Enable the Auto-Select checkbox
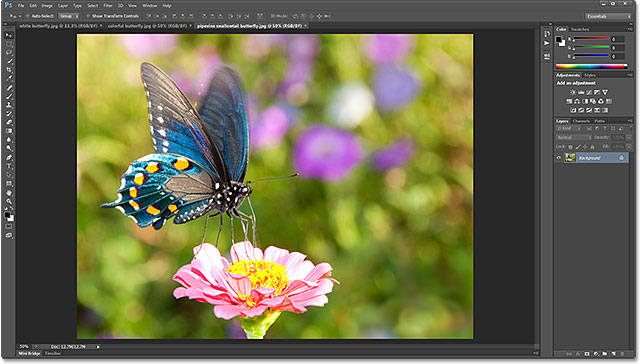640x364 pixels. pos(28,16)
